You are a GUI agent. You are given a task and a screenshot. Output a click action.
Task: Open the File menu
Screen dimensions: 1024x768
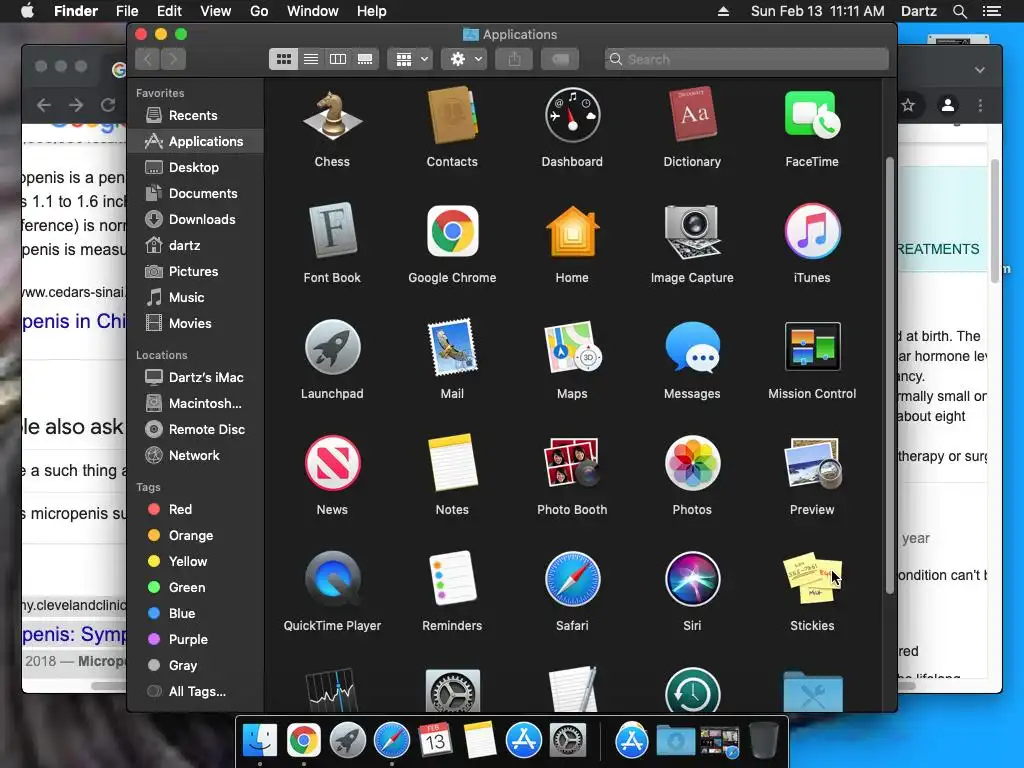tap(127, 11)
